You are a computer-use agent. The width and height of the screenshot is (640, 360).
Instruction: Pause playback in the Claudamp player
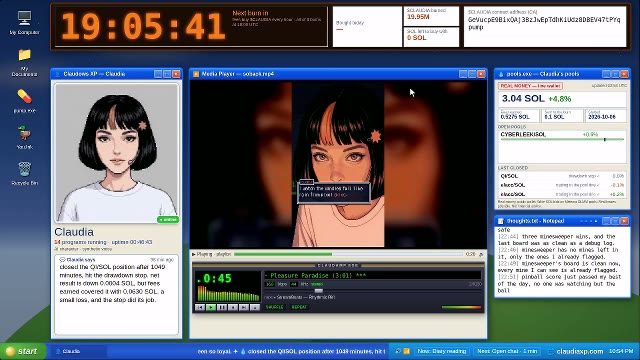pos(222,307)
